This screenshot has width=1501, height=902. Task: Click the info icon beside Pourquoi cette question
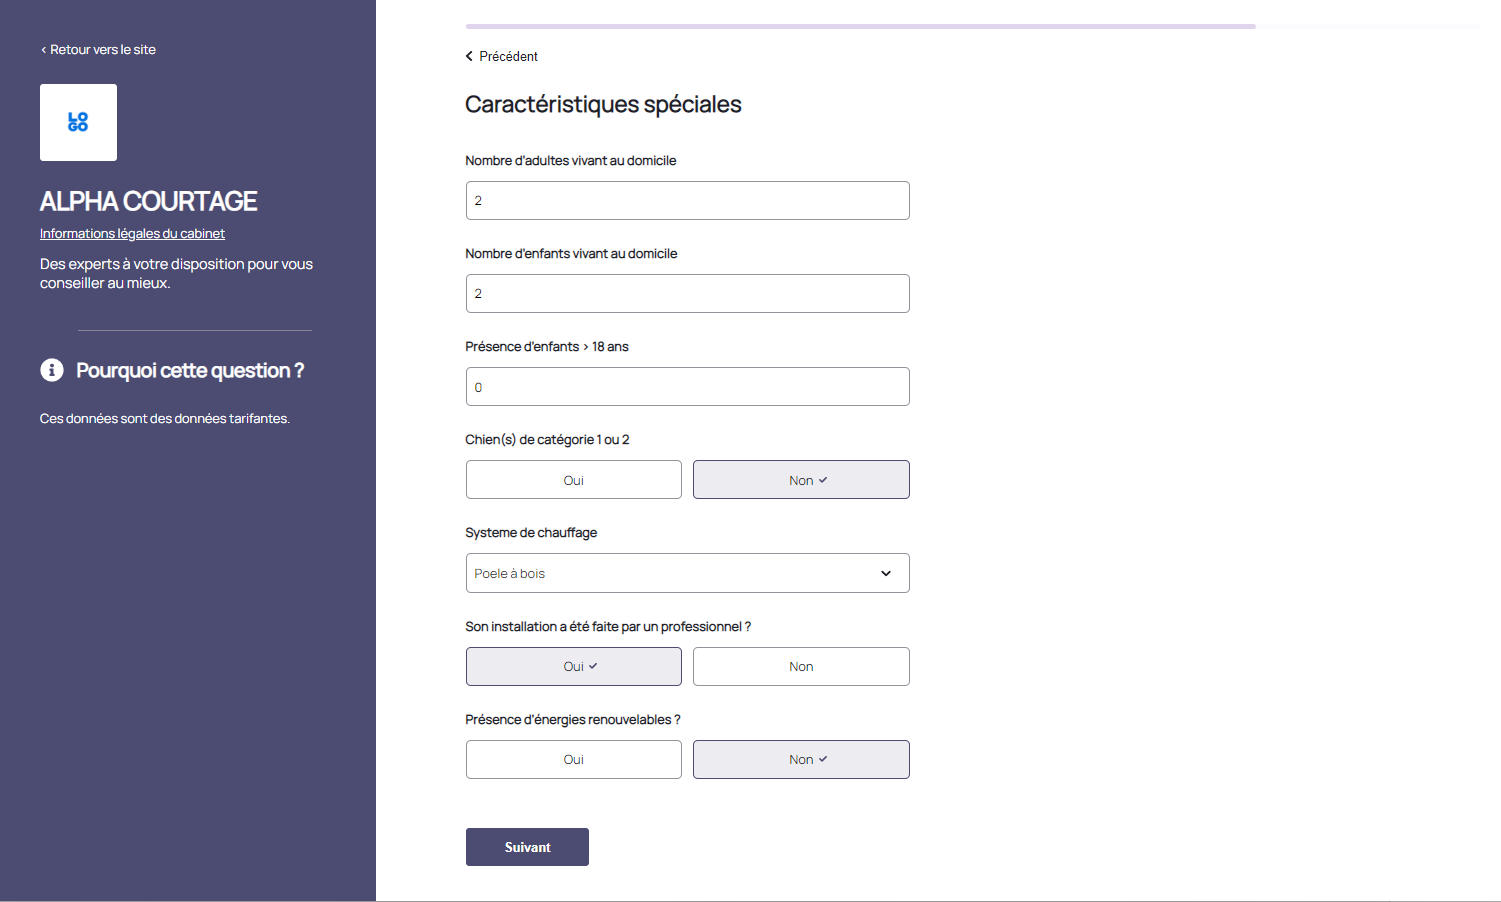[52, 370]
